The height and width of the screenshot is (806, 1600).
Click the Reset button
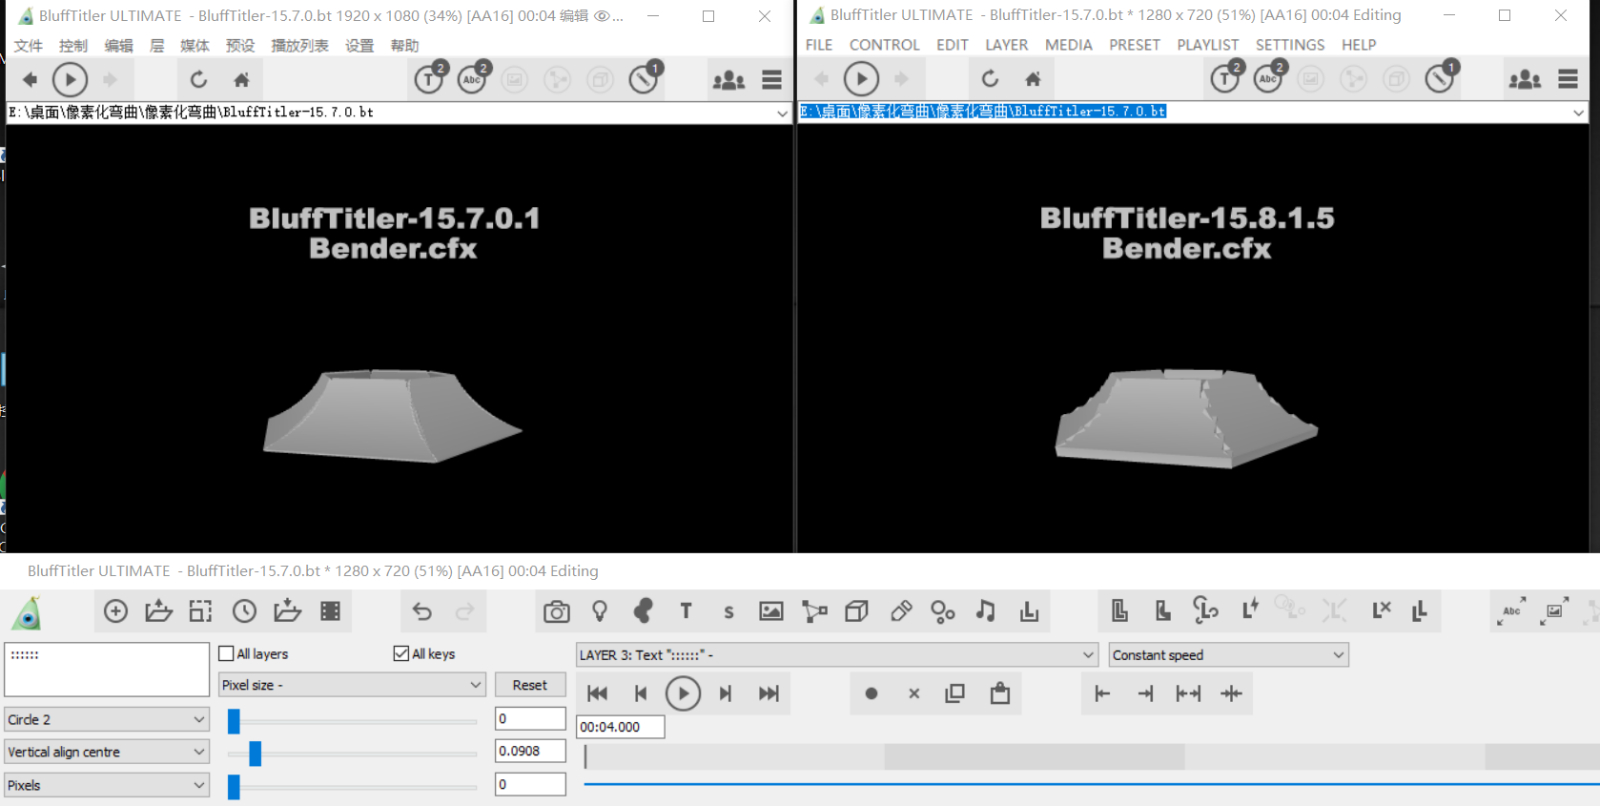[530, 685]
